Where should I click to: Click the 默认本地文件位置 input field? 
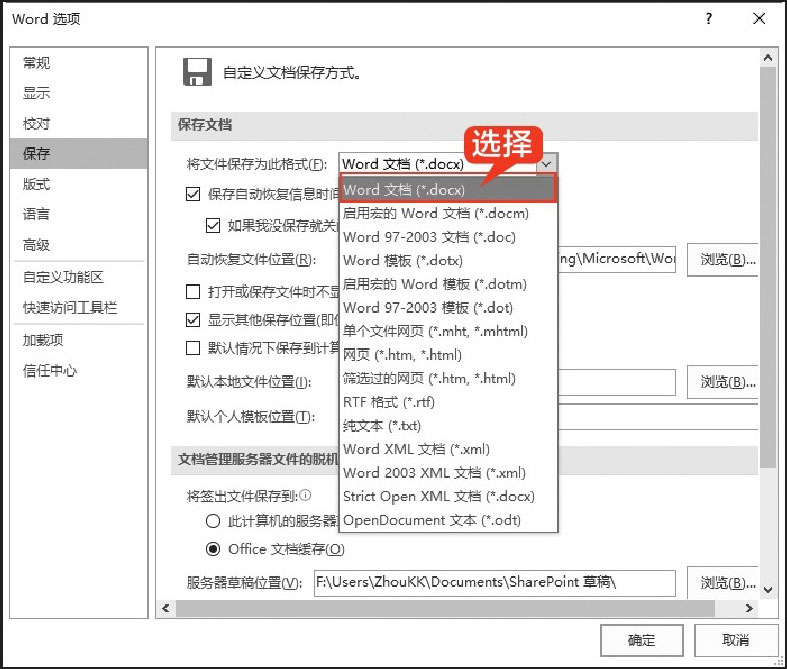coord(616,382)
